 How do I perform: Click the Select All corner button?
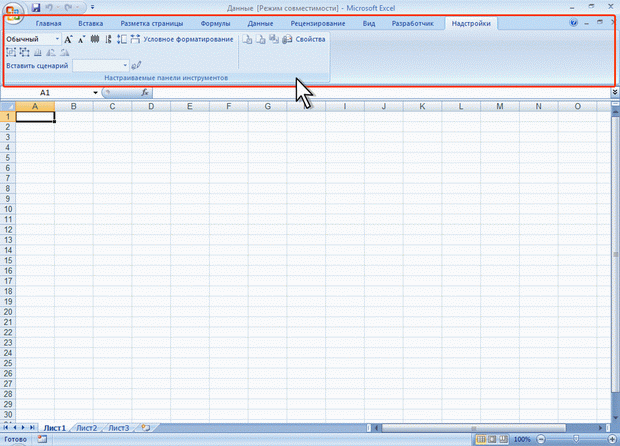(8, 106)
